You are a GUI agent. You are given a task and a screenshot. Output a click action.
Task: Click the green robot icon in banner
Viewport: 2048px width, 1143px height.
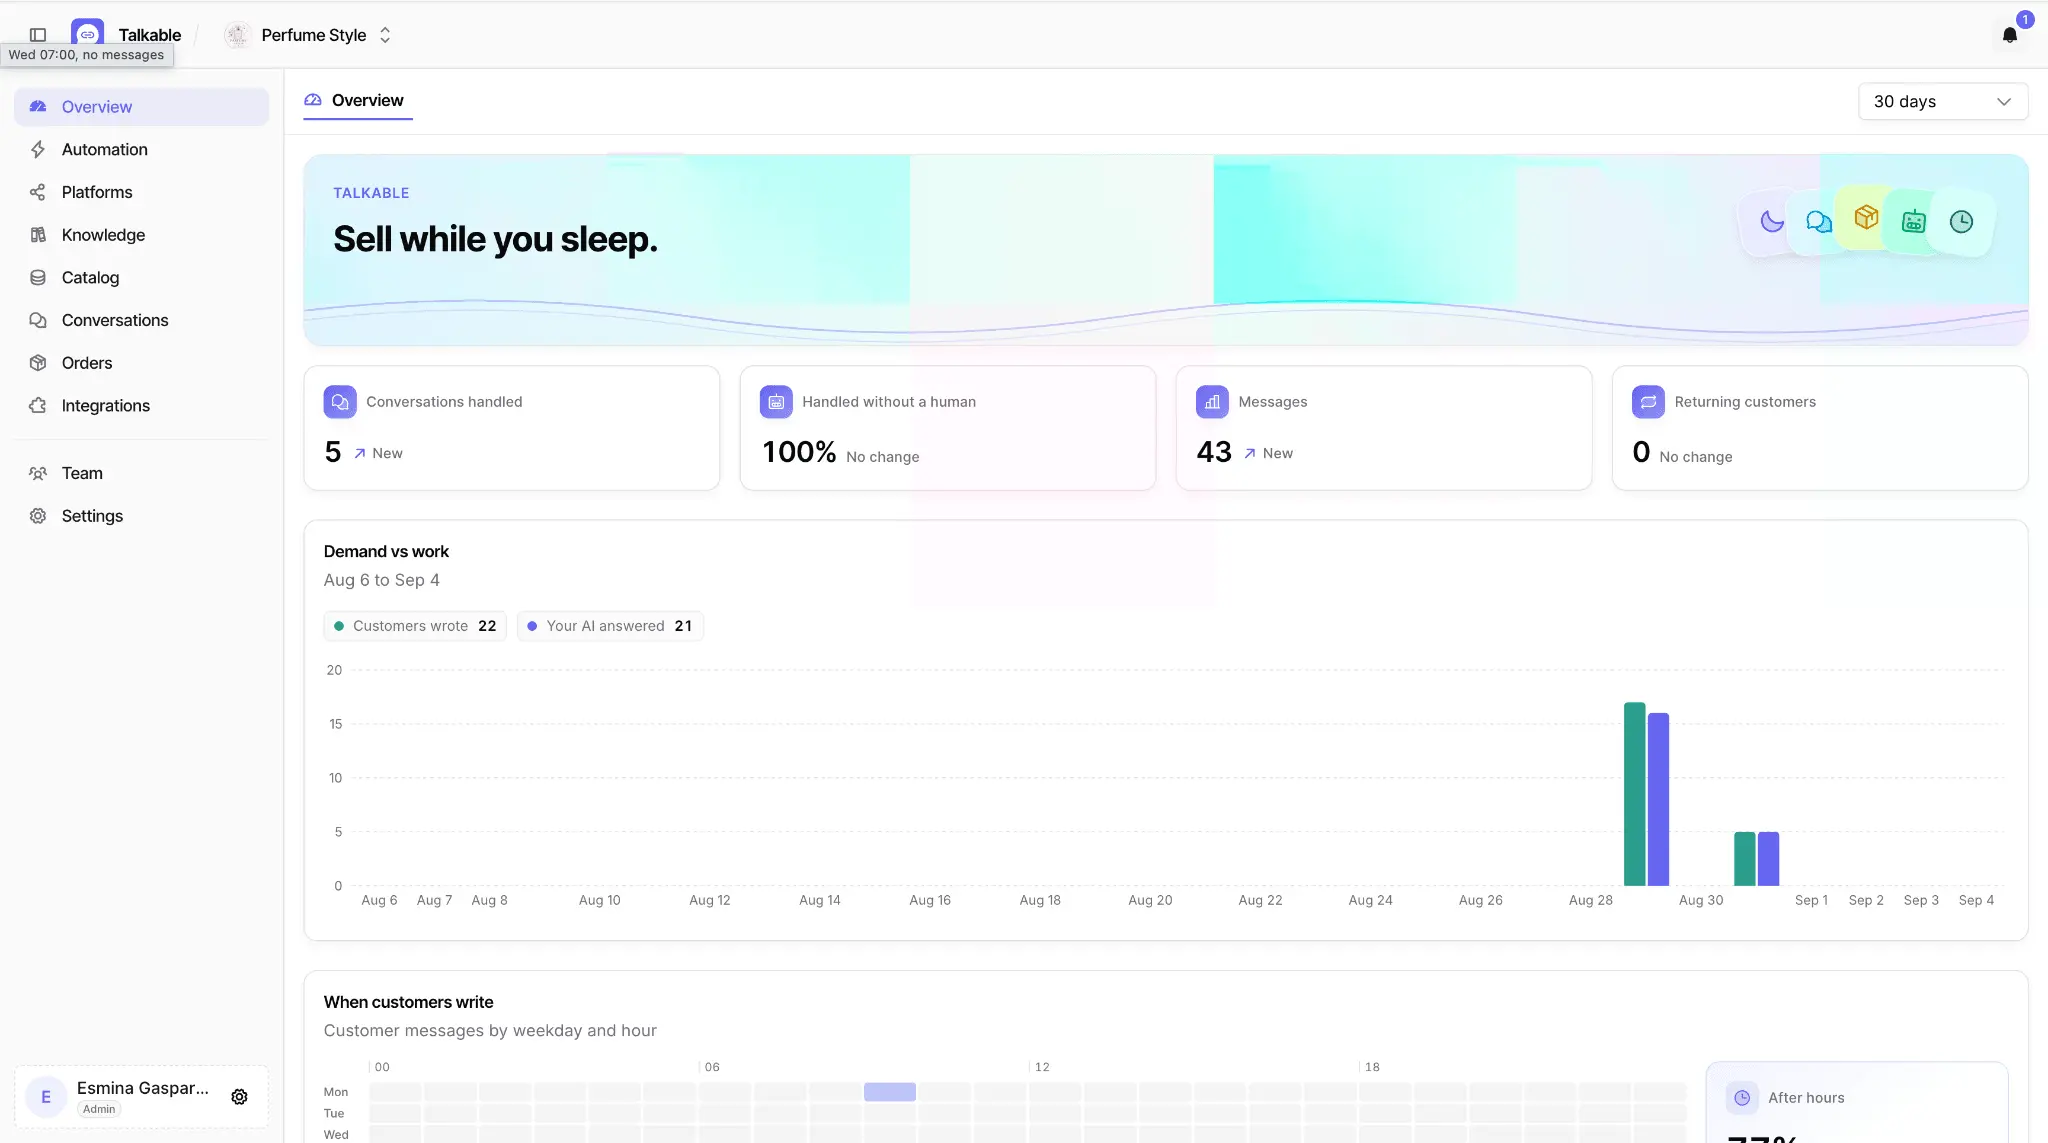coord(1914,222)
